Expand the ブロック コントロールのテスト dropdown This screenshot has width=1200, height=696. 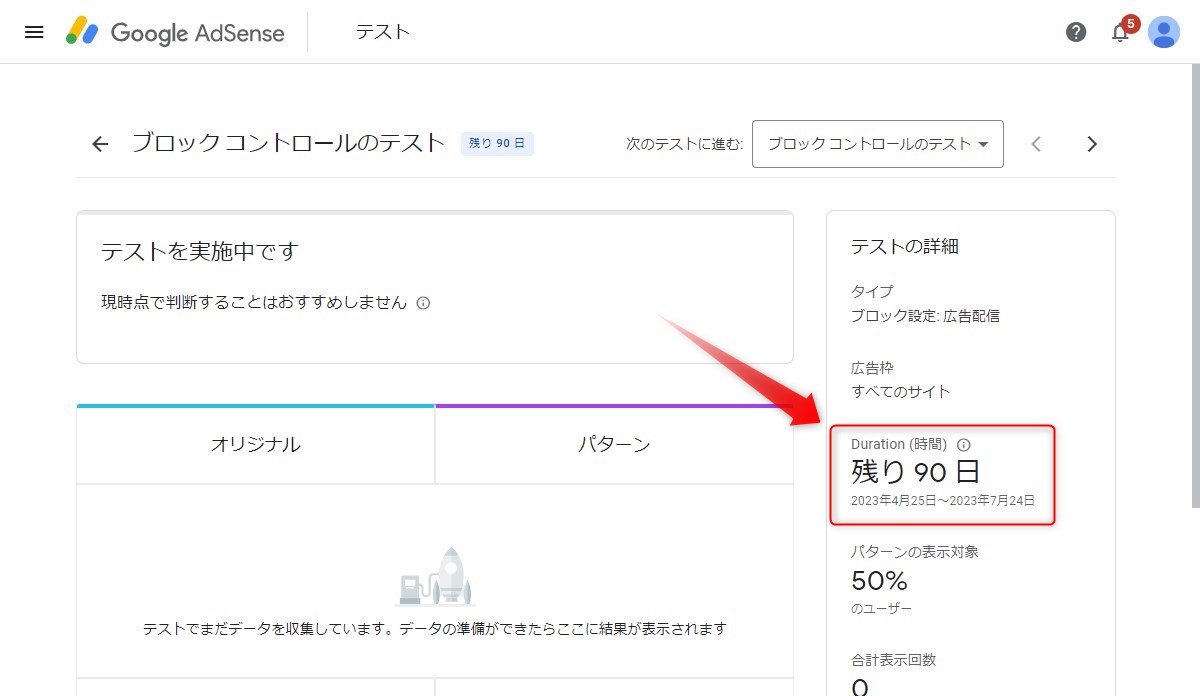(x=877, y=144)
